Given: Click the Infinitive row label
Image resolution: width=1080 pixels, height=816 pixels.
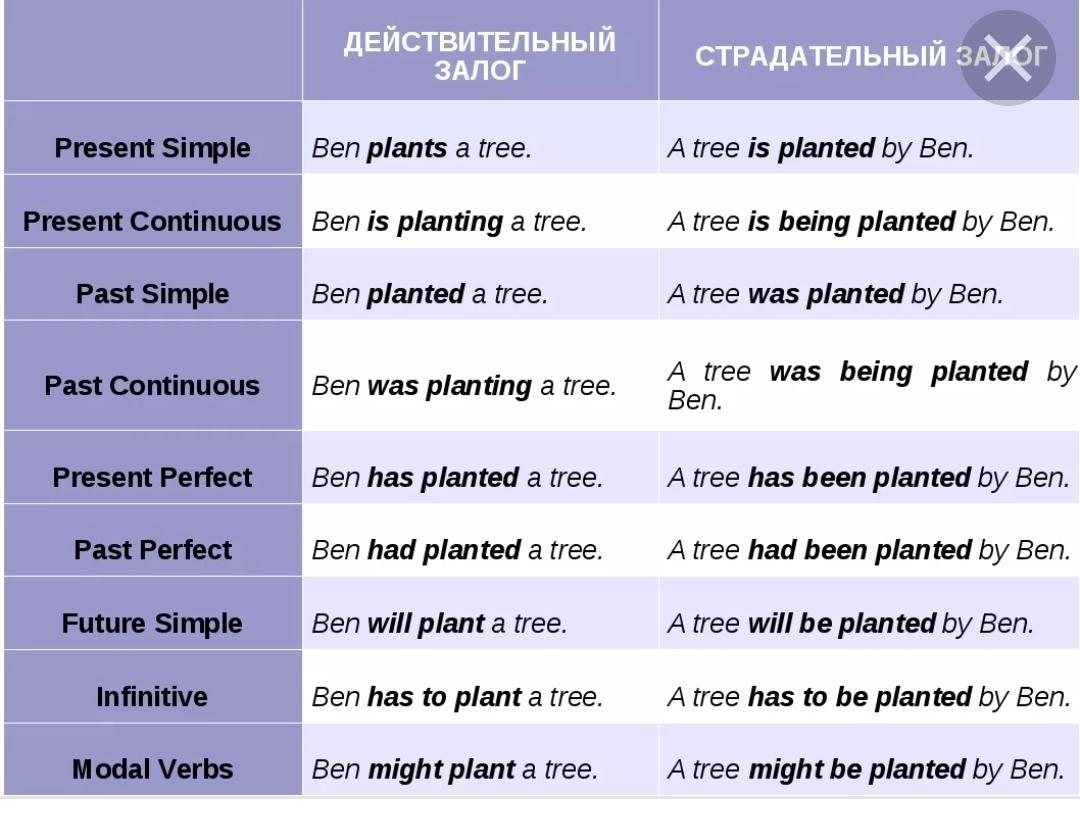Looking at the screenshot, I should click(x=153, y=696).
